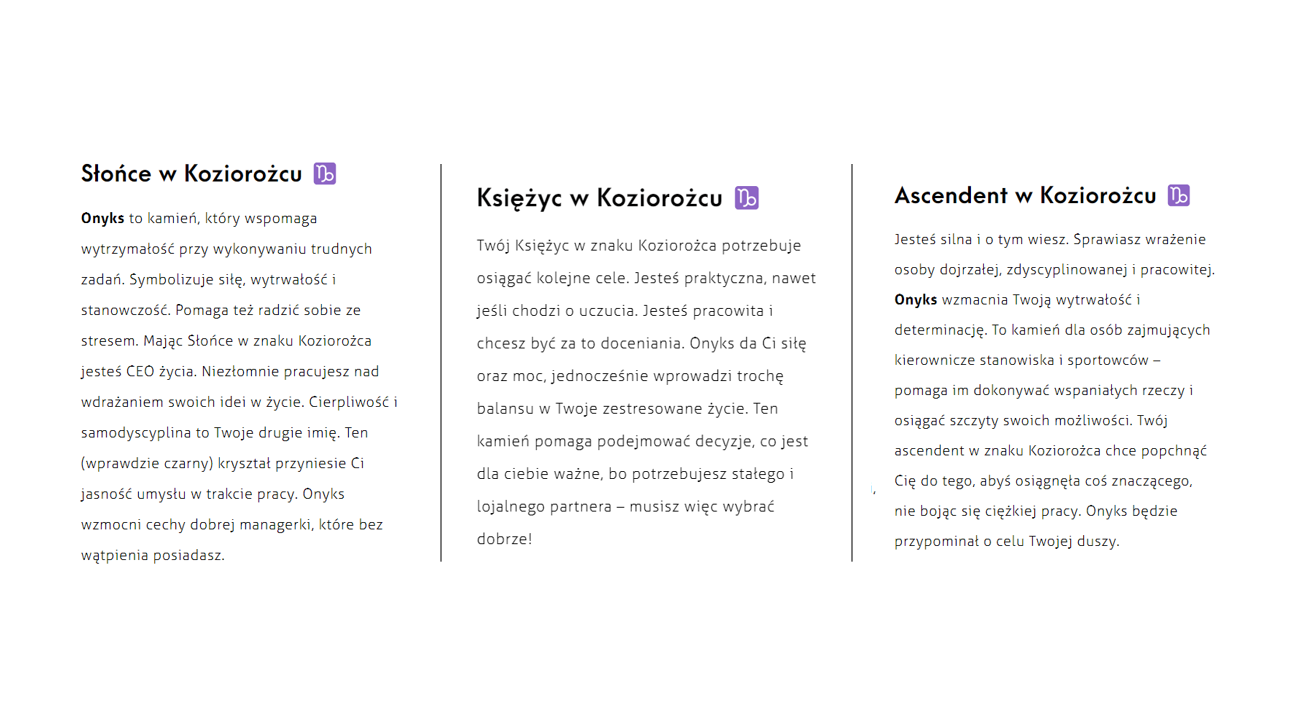Viewport: 1301px width, 728px height.
Task: Click the Capricorn symbol beside Księżyc heading
Action: click(x=747, y=198)
